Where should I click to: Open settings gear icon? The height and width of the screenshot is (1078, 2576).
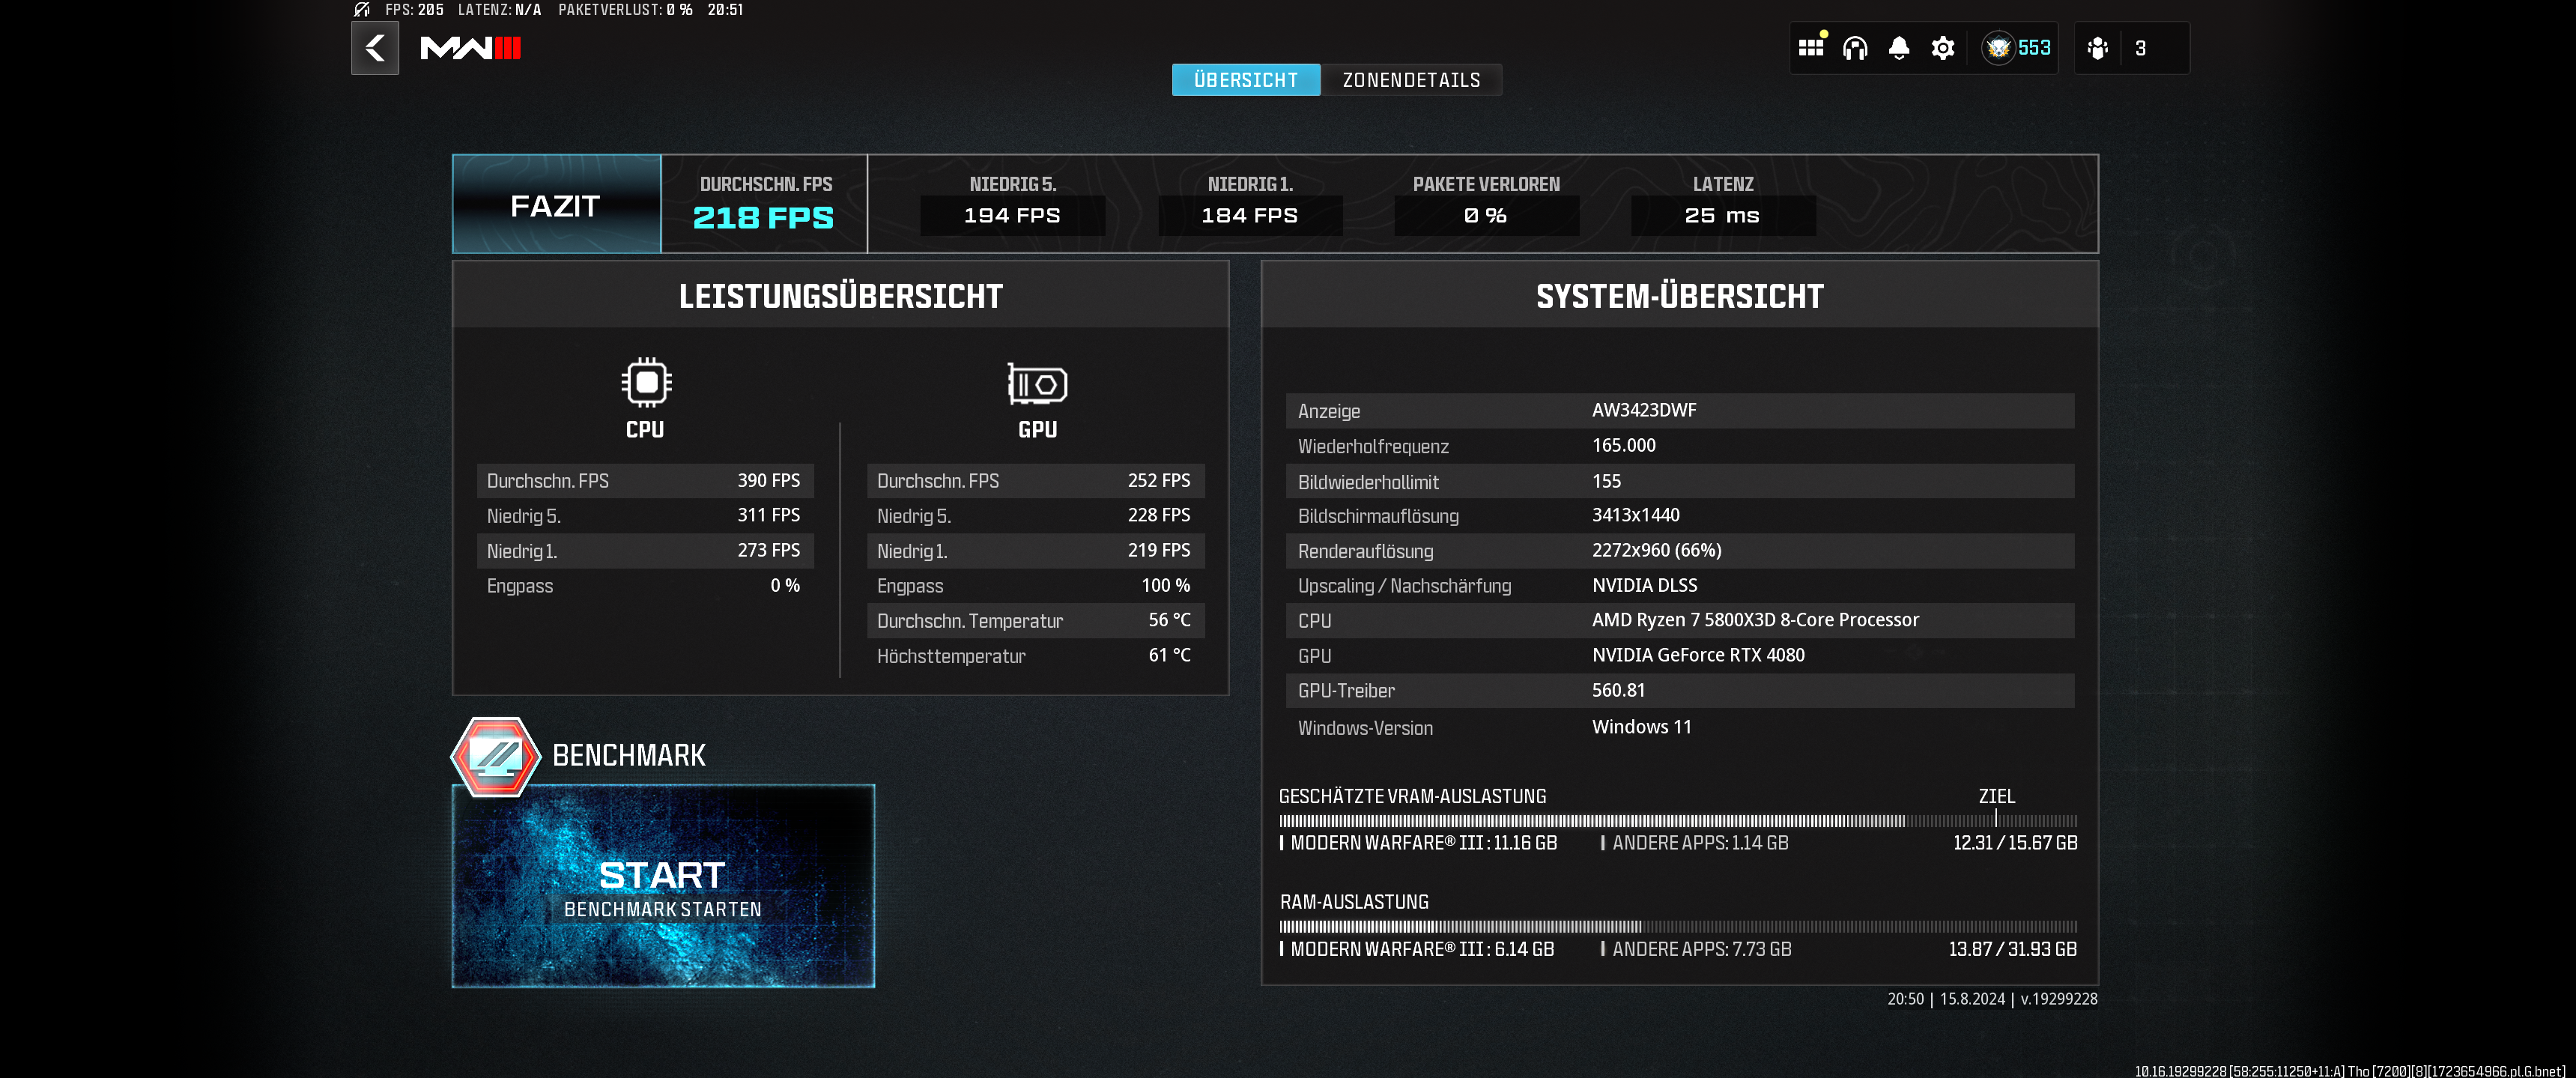1942,48
